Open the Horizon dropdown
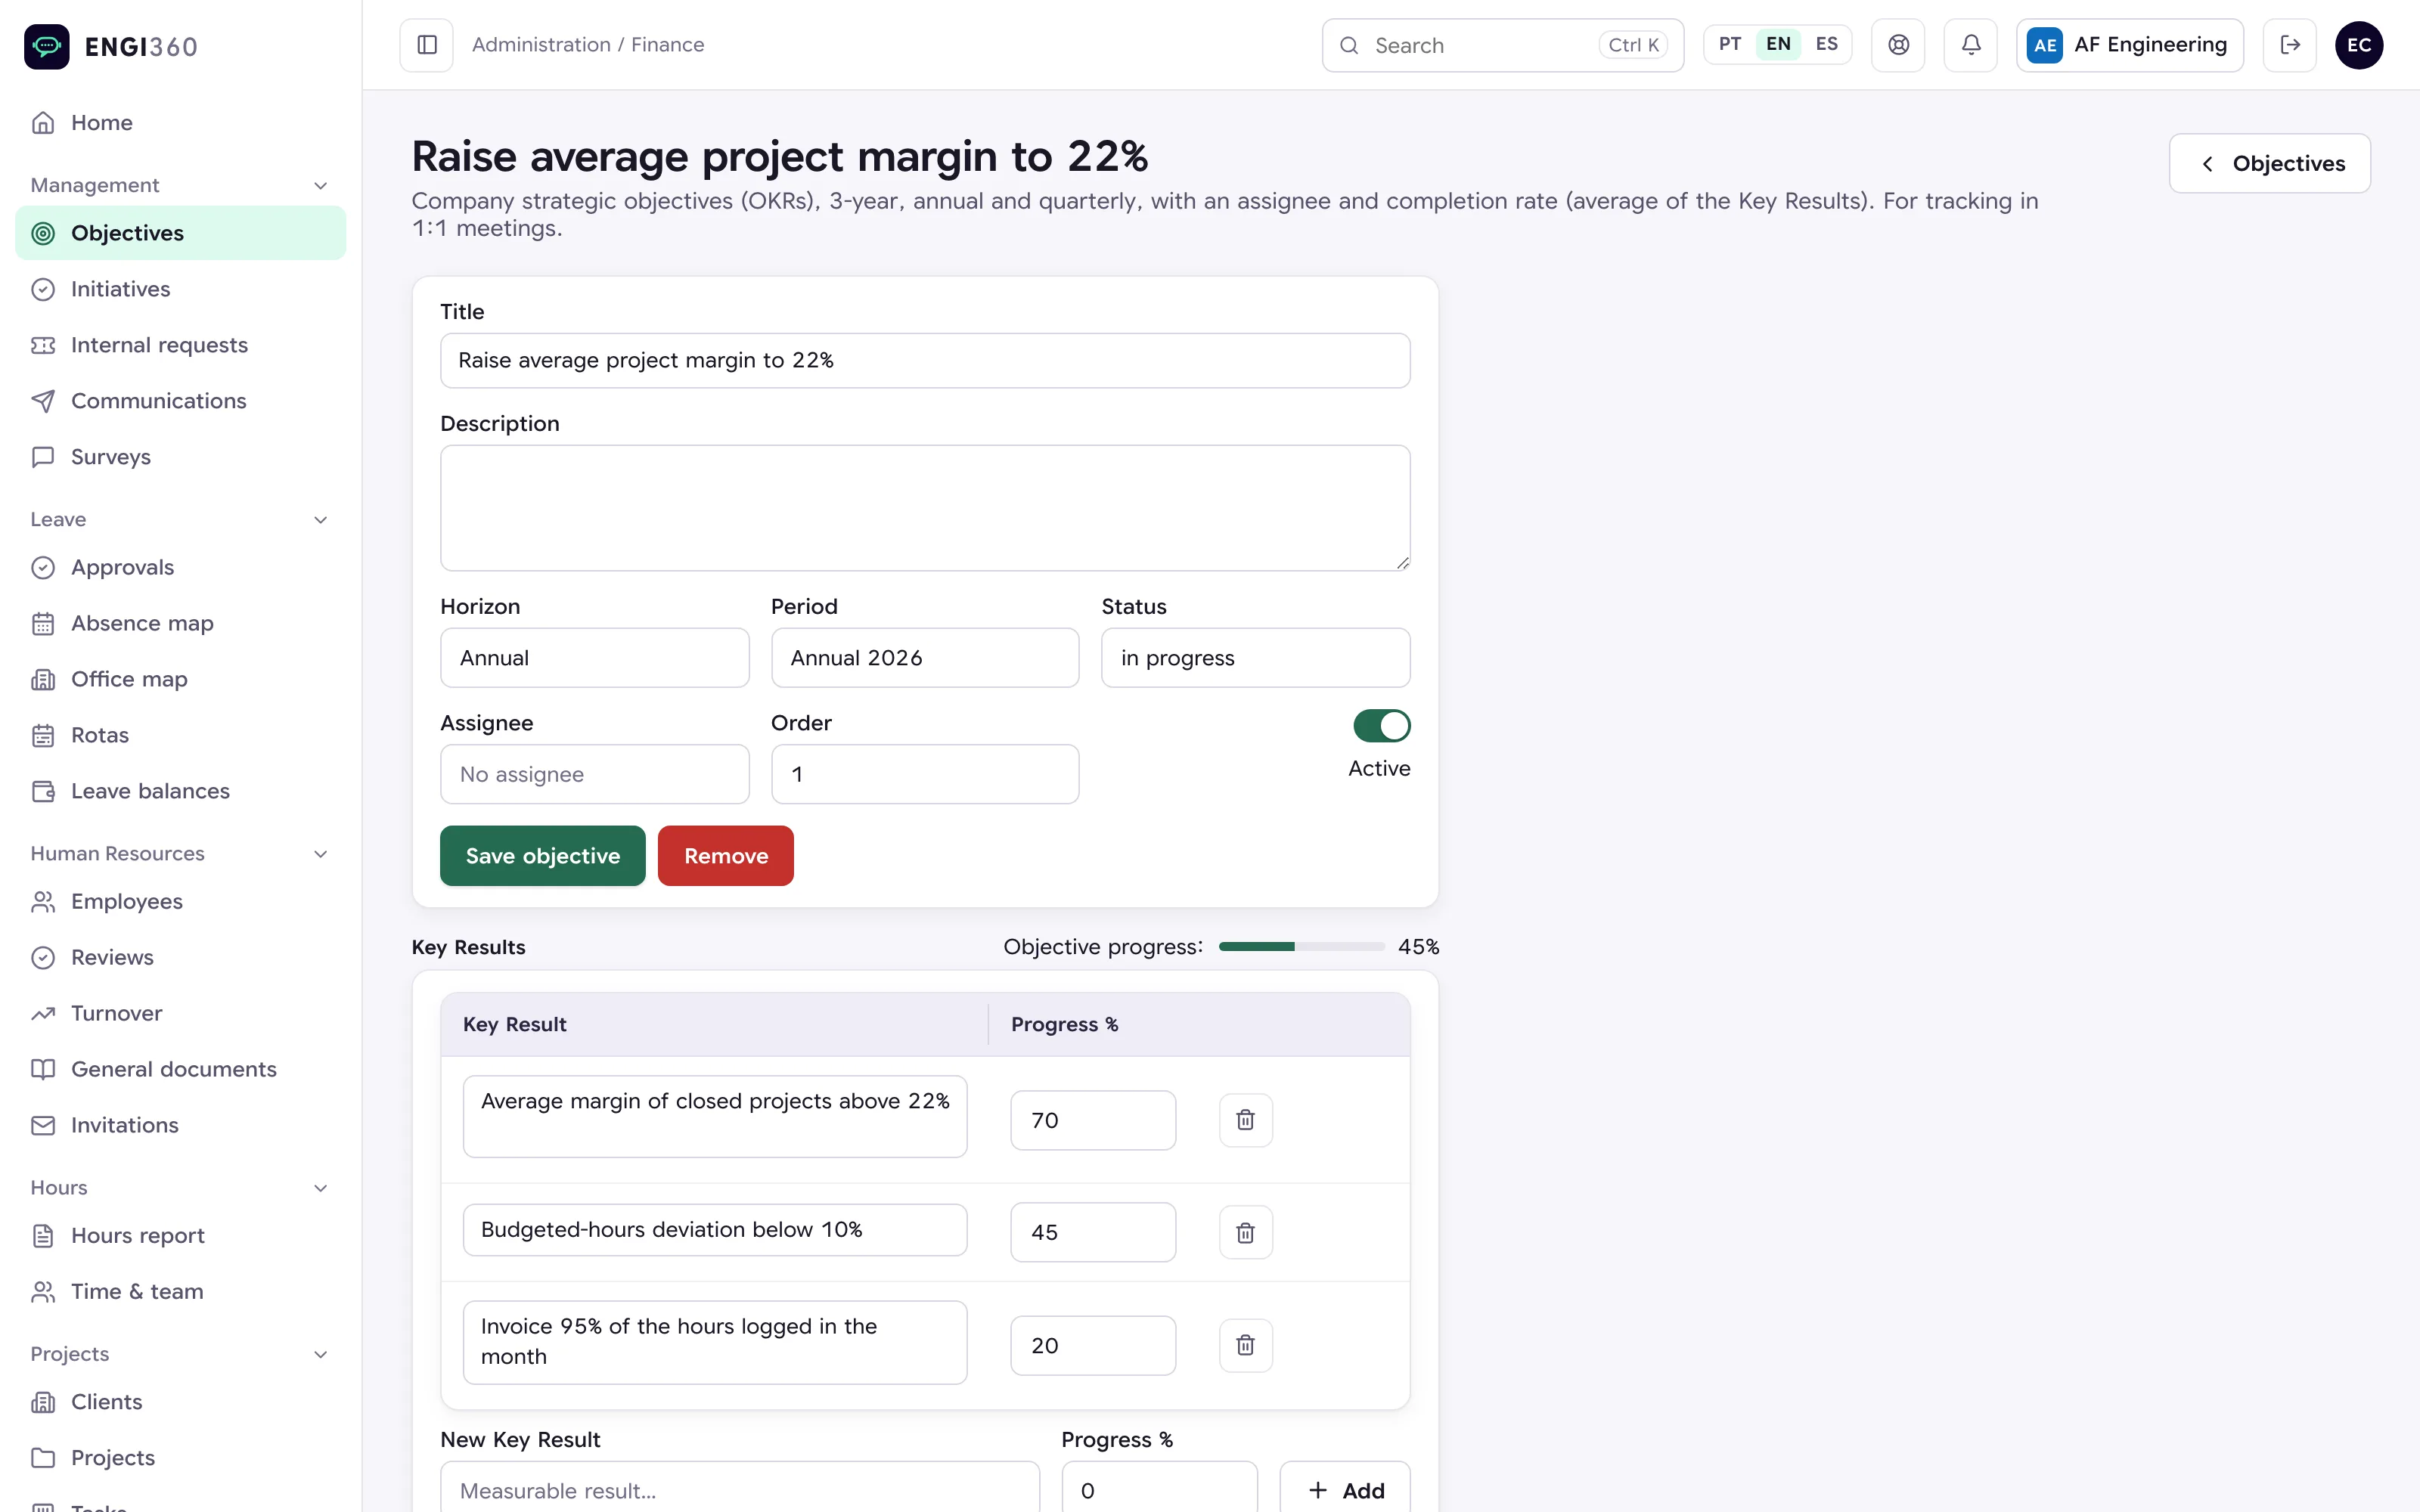This screenshot has height=1512, width=2420. click(594, 657)
